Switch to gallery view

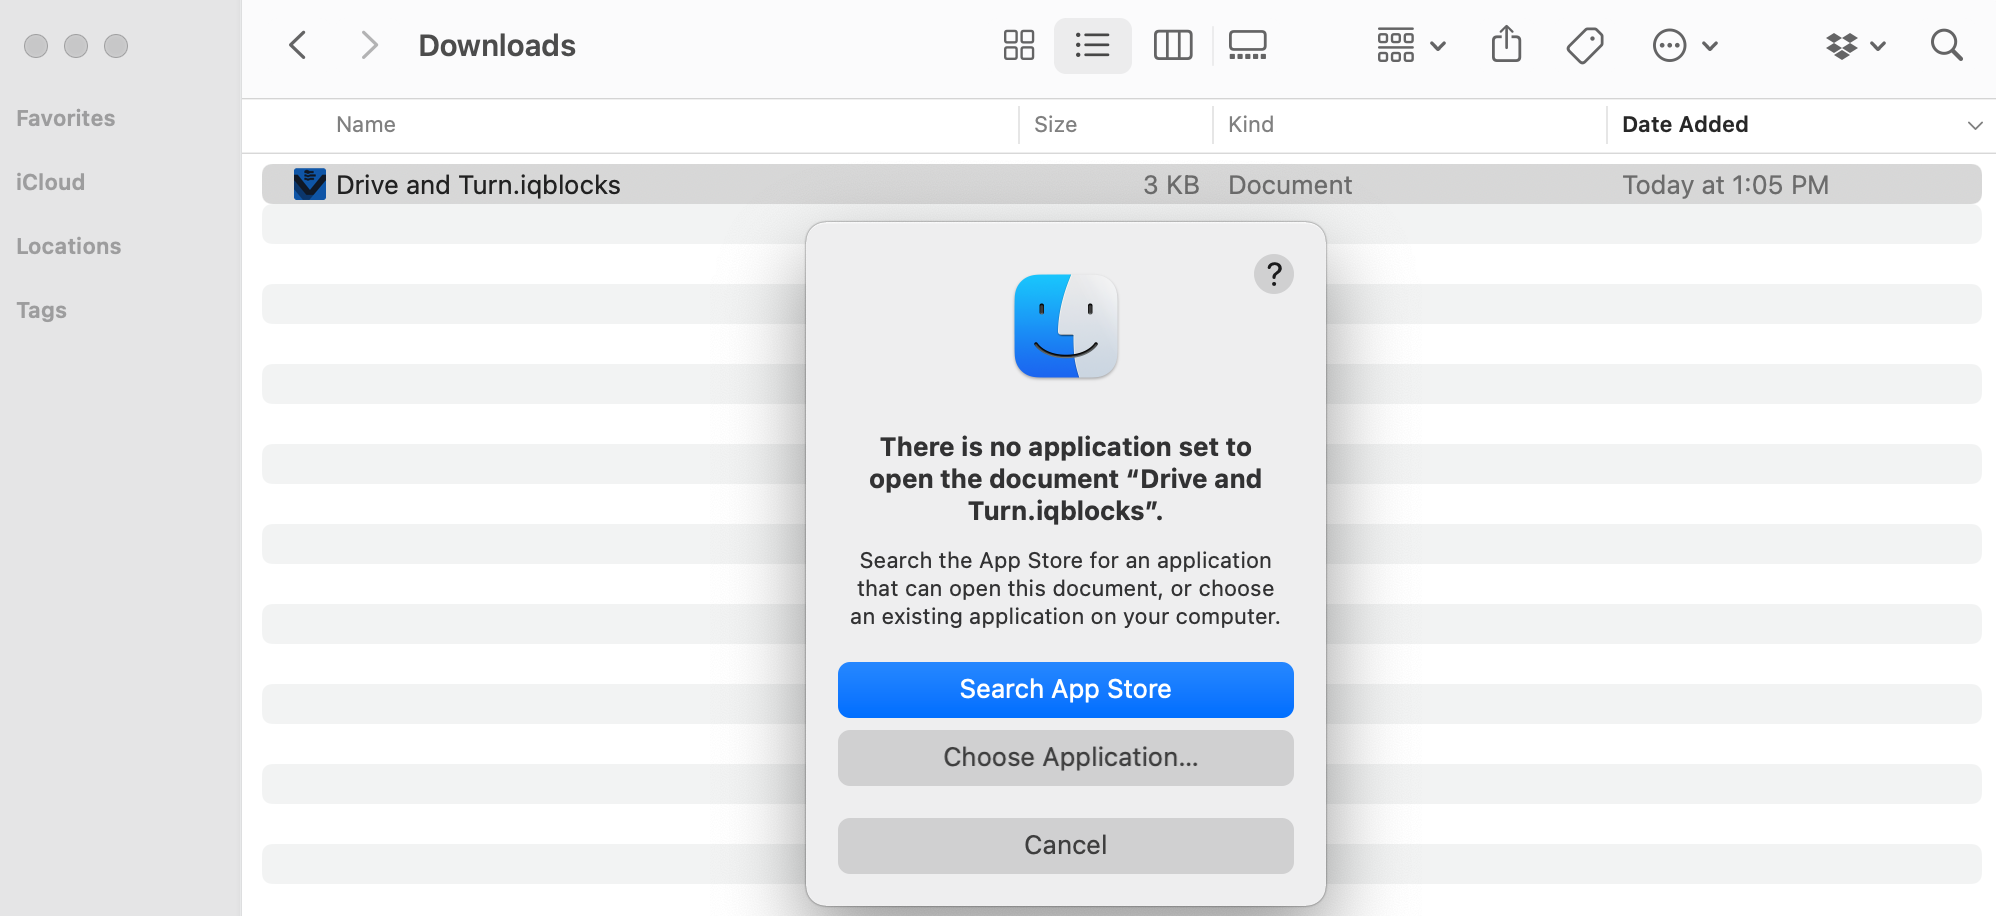[x=1247, y=45]
